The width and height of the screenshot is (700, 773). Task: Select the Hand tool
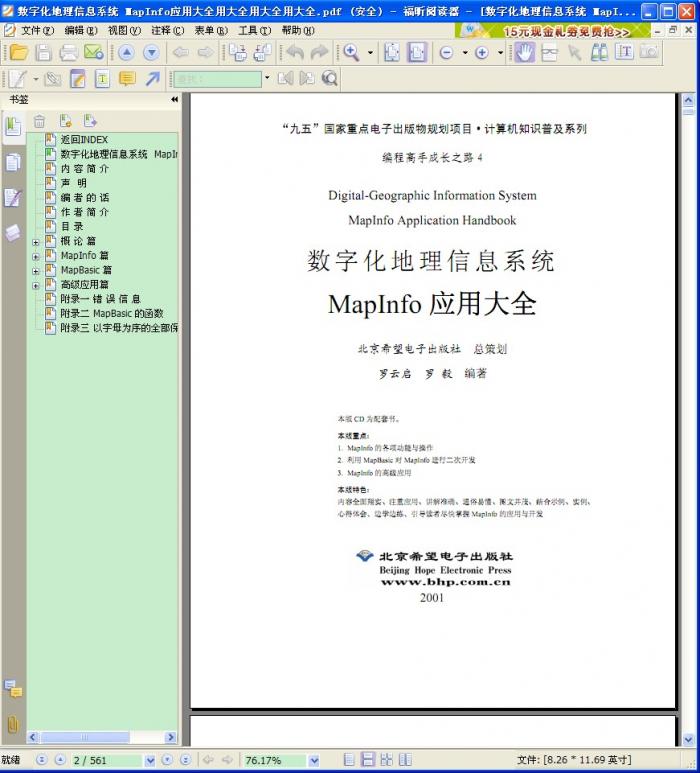(525, 53)
